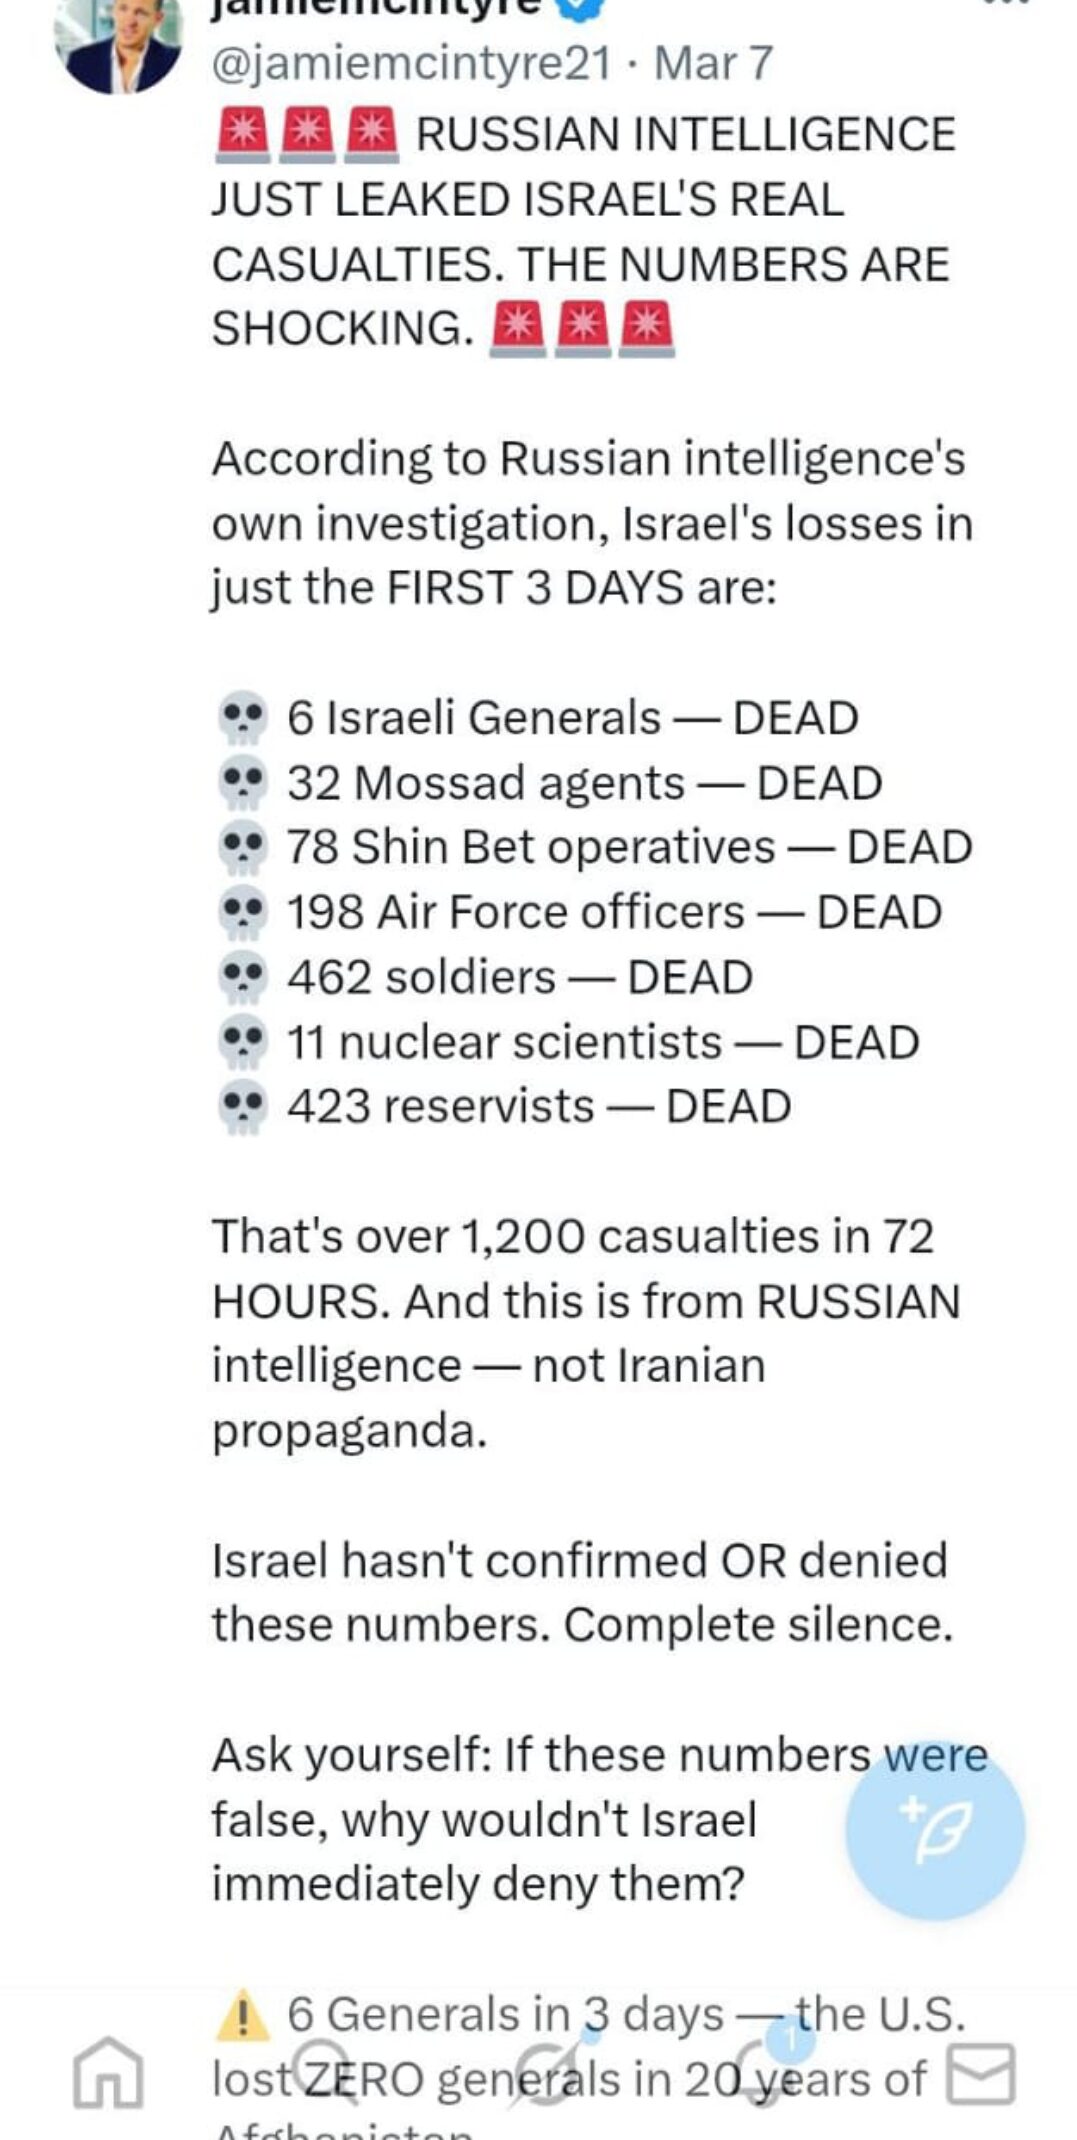Tap the '198 Air Force officers' line
1077x2140 pixels.
614,912
